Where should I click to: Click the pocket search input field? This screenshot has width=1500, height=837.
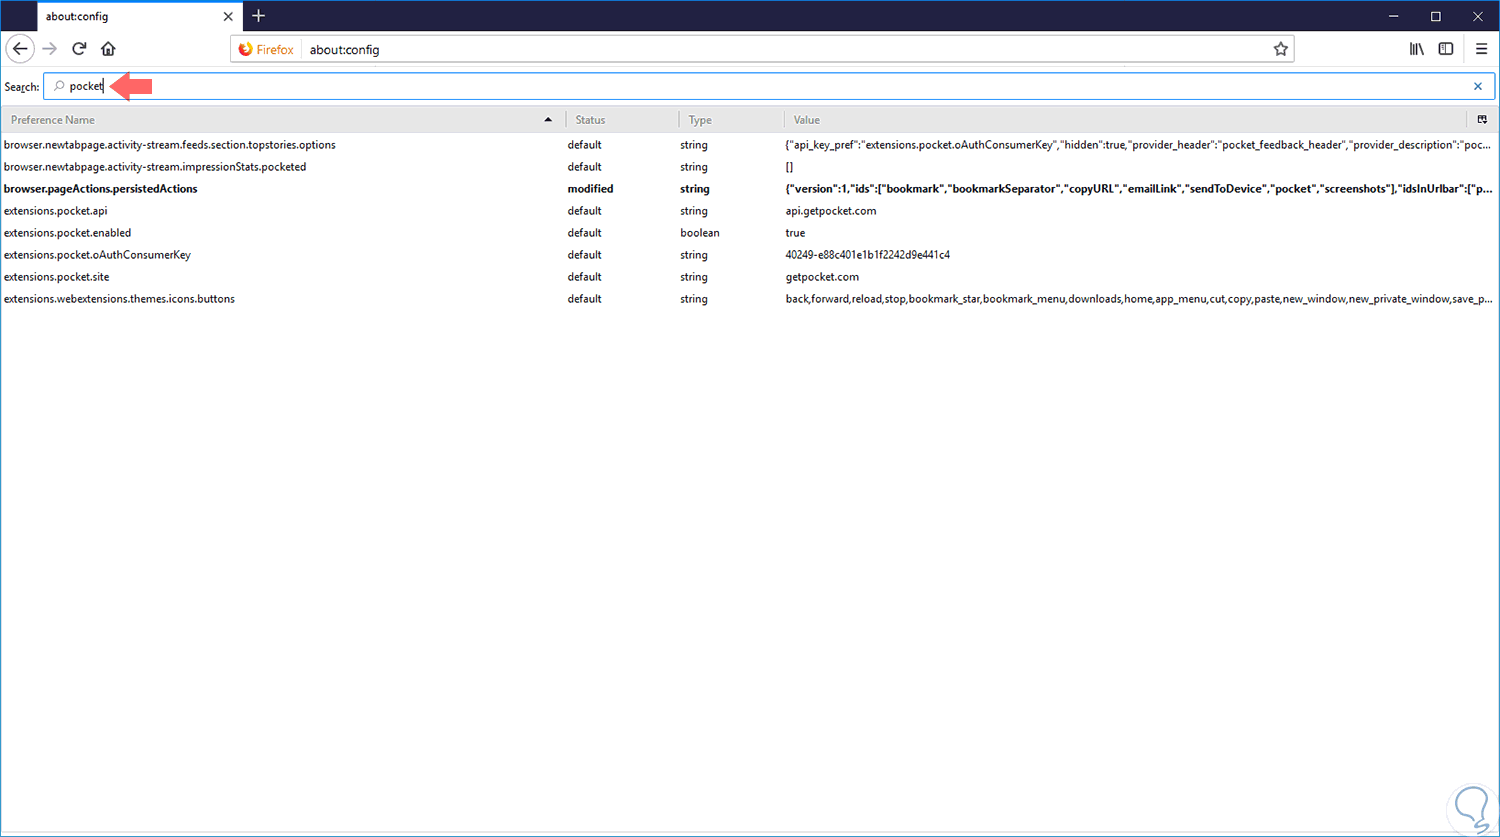(x=769, y=86)
